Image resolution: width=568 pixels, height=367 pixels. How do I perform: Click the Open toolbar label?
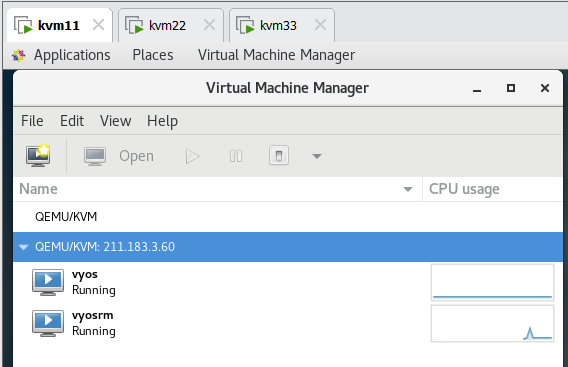pos(137,156)
